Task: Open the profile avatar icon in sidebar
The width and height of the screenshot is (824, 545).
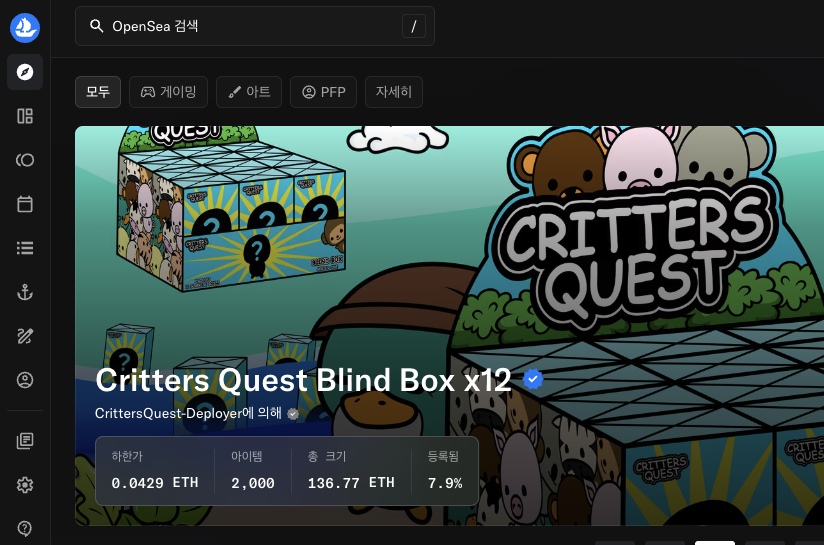Action: click(x=25, y=379)
